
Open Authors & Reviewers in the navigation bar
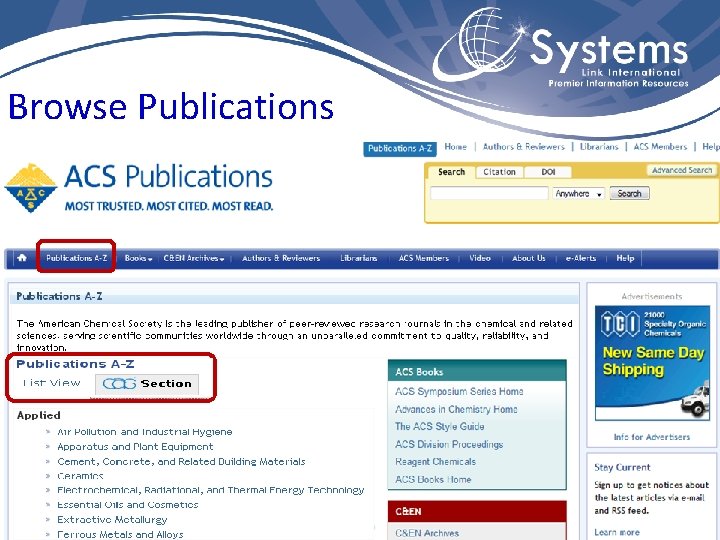281,258
